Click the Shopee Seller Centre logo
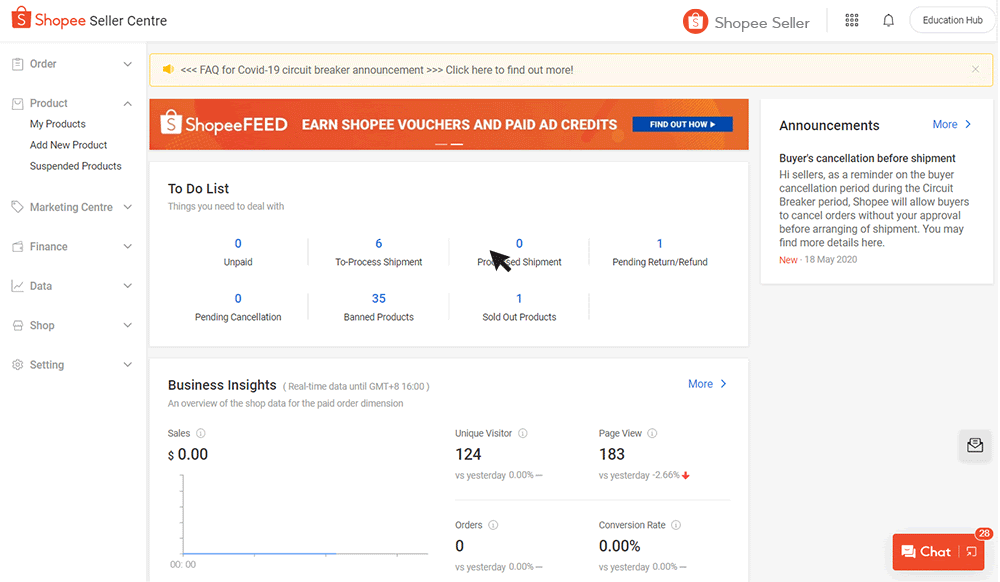The image size is (1000, 582). coord(89,20)
